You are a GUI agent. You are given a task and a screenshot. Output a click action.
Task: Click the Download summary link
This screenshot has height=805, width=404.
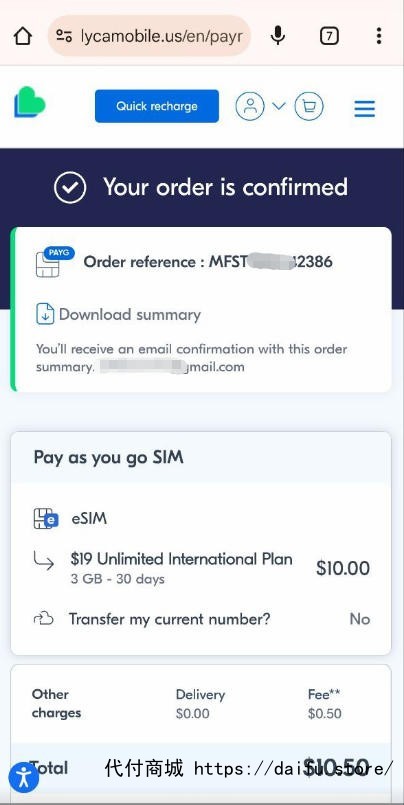(130, 314)
